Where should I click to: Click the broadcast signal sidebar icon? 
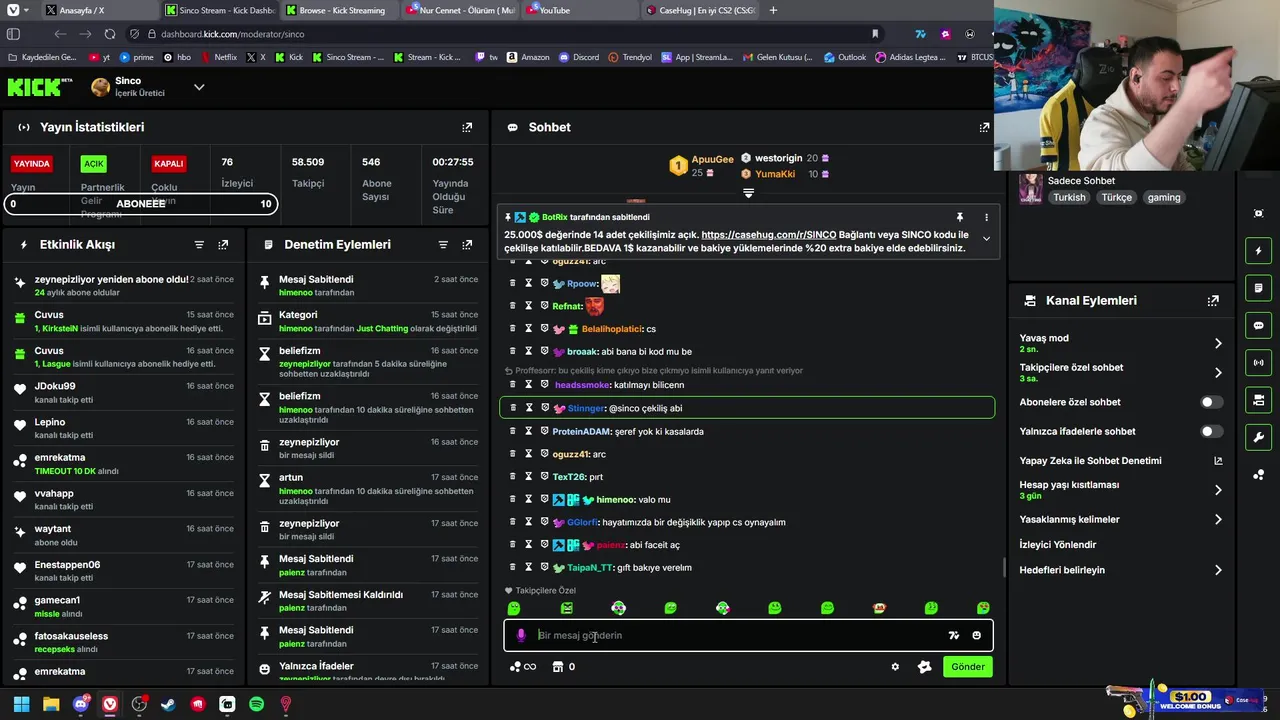coord(1258,362)
